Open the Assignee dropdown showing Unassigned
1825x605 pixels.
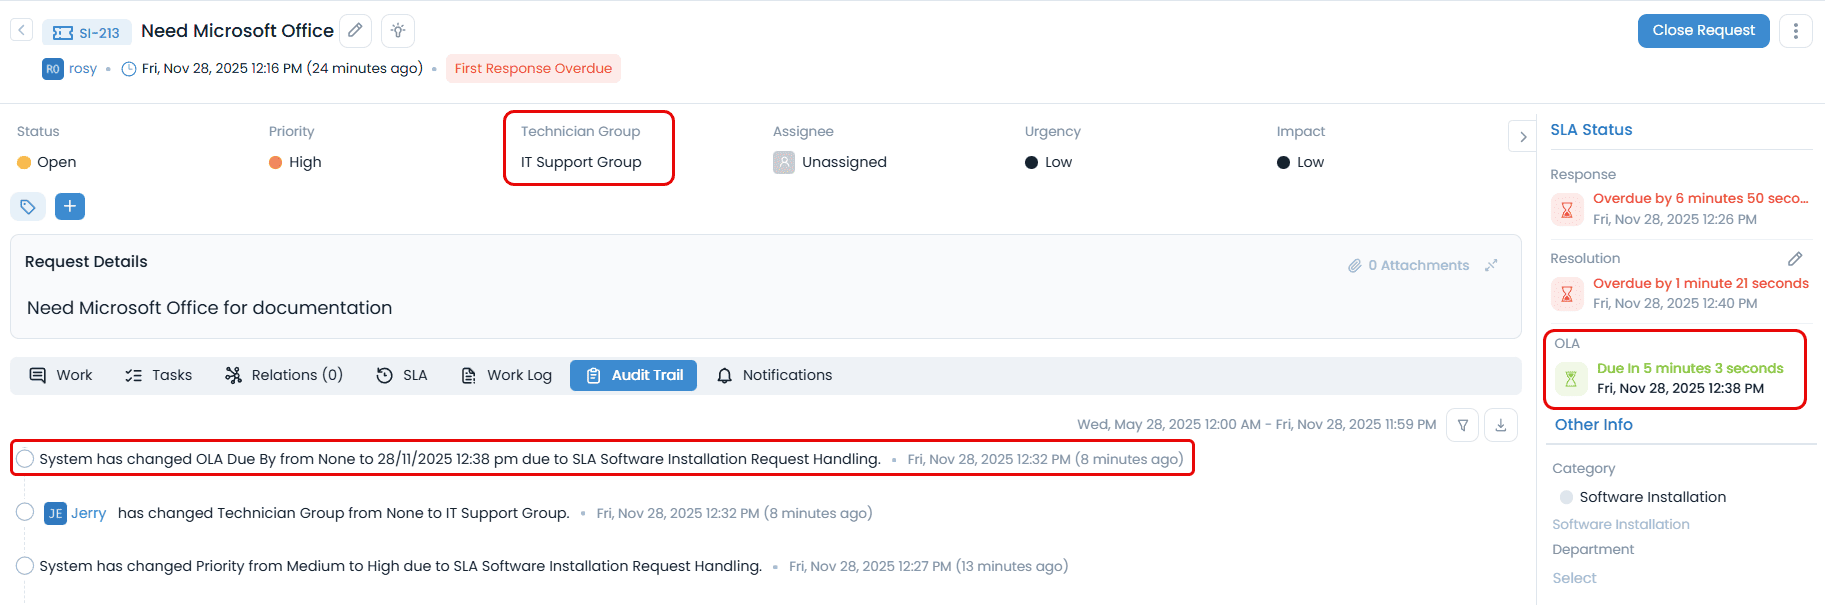pos(830,162)
